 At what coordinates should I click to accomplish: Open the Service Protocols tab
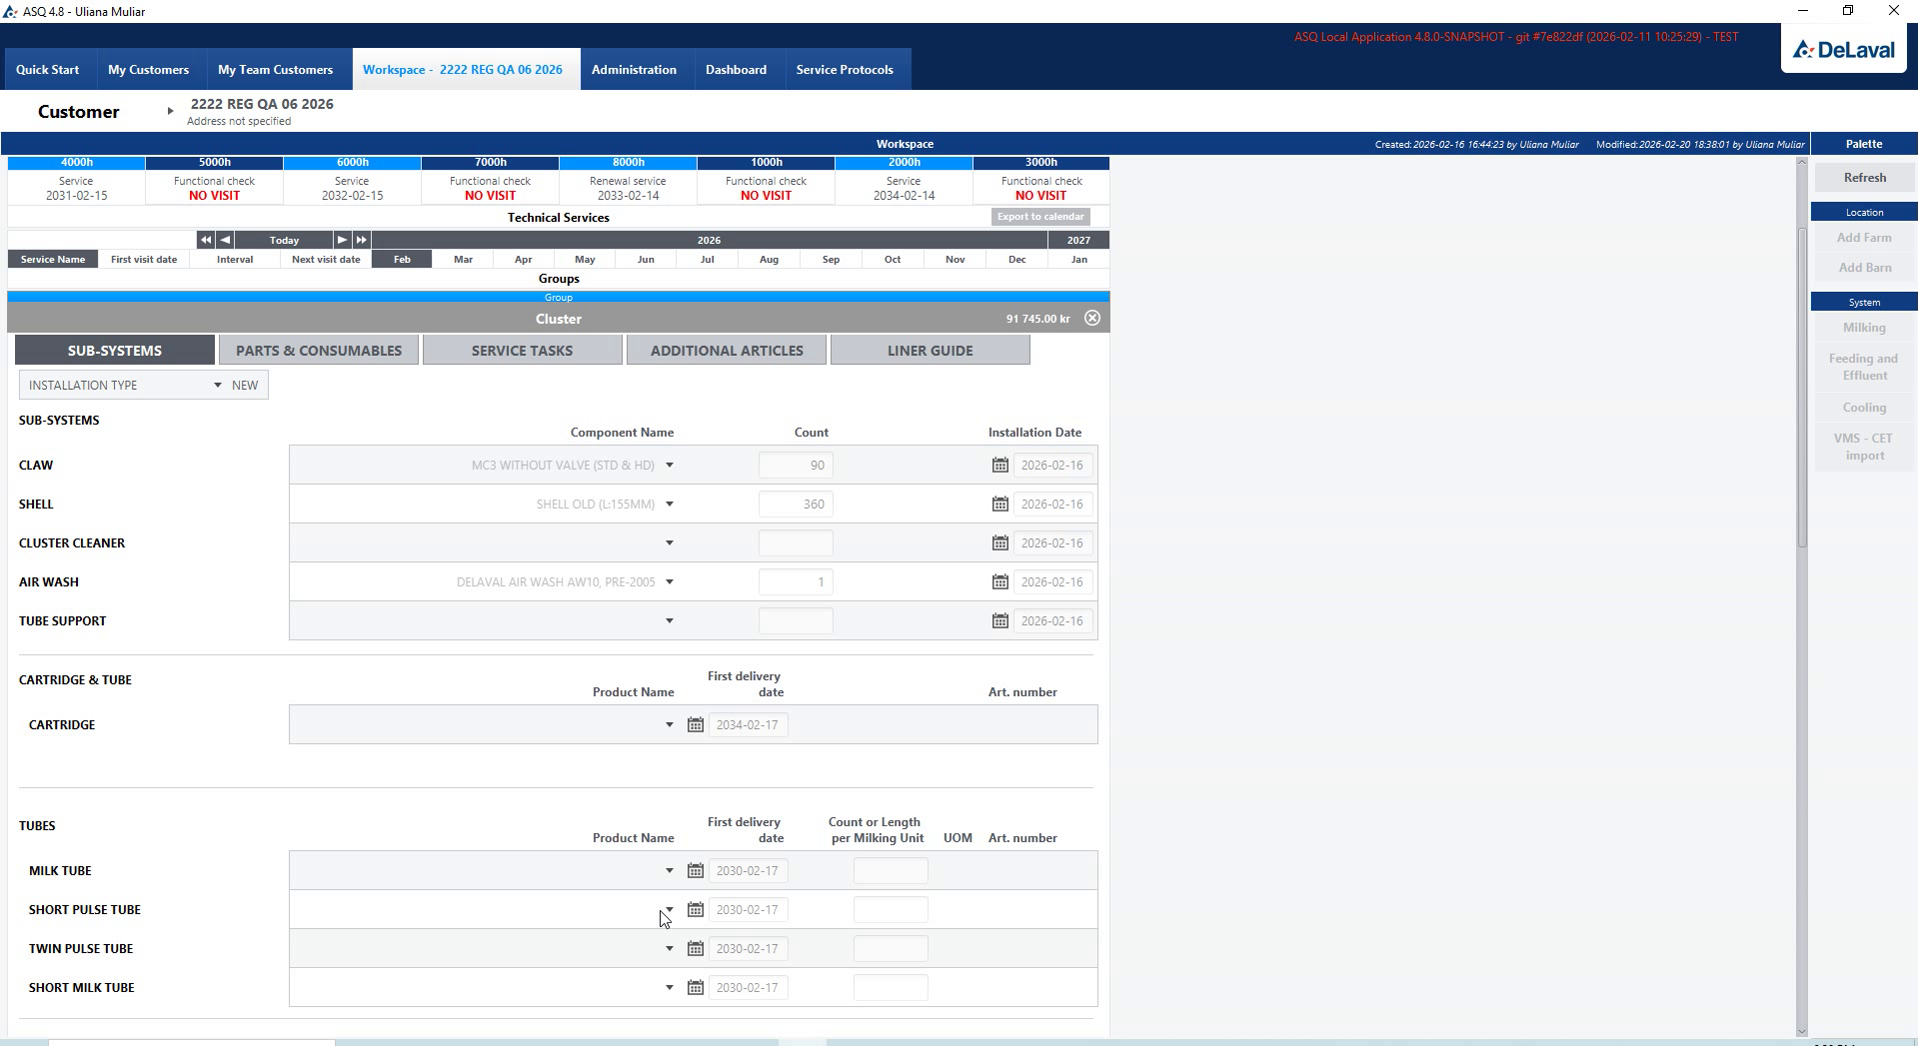(844, 69)
